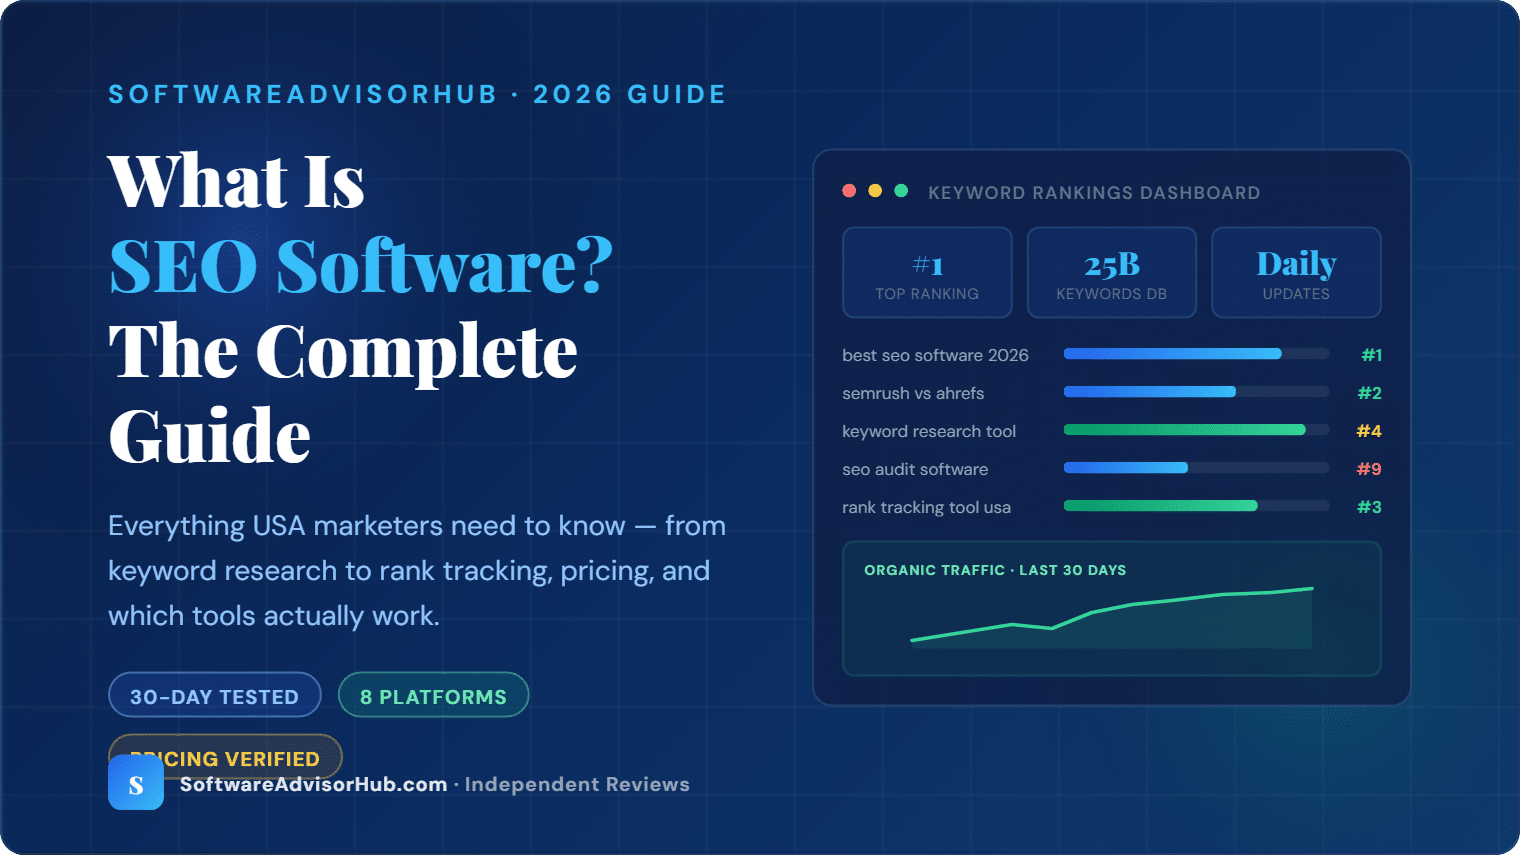
Task: Open the #1 Top Ranking card
Action: coord(927,272)
